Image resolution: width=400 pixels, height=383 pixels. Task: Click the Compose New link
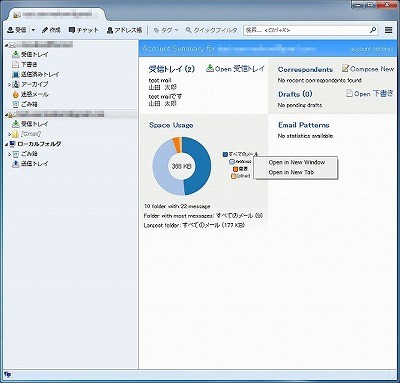[x=368, y=69]
